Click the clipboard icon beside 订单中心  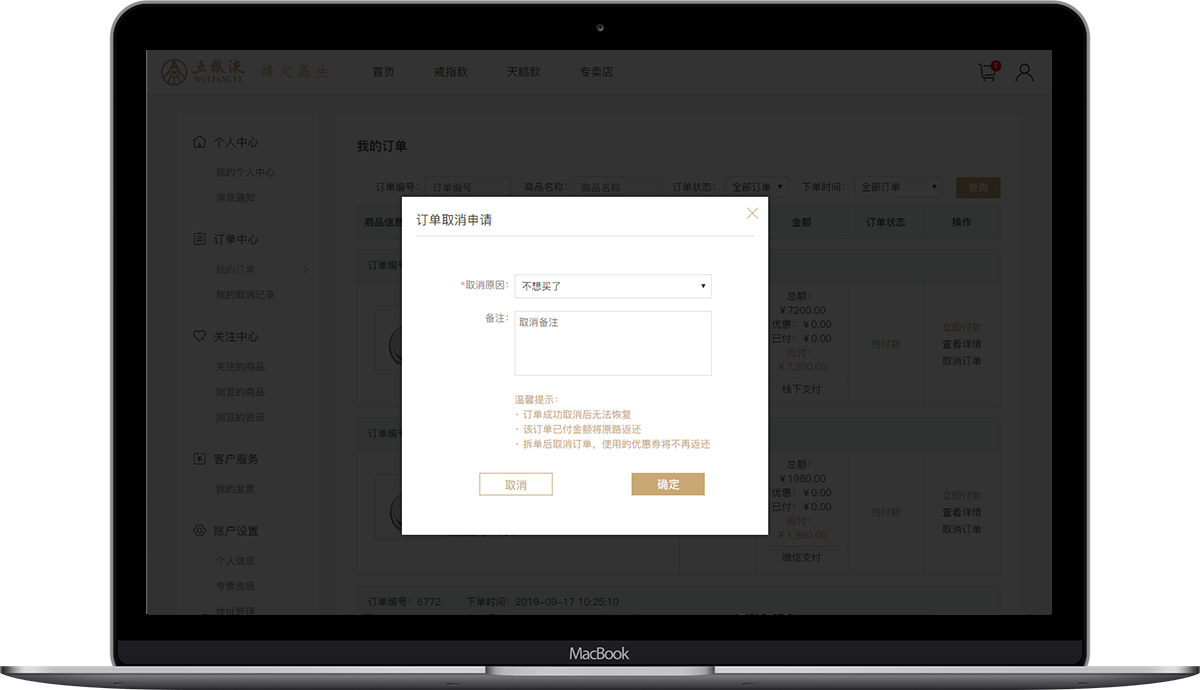199,239
